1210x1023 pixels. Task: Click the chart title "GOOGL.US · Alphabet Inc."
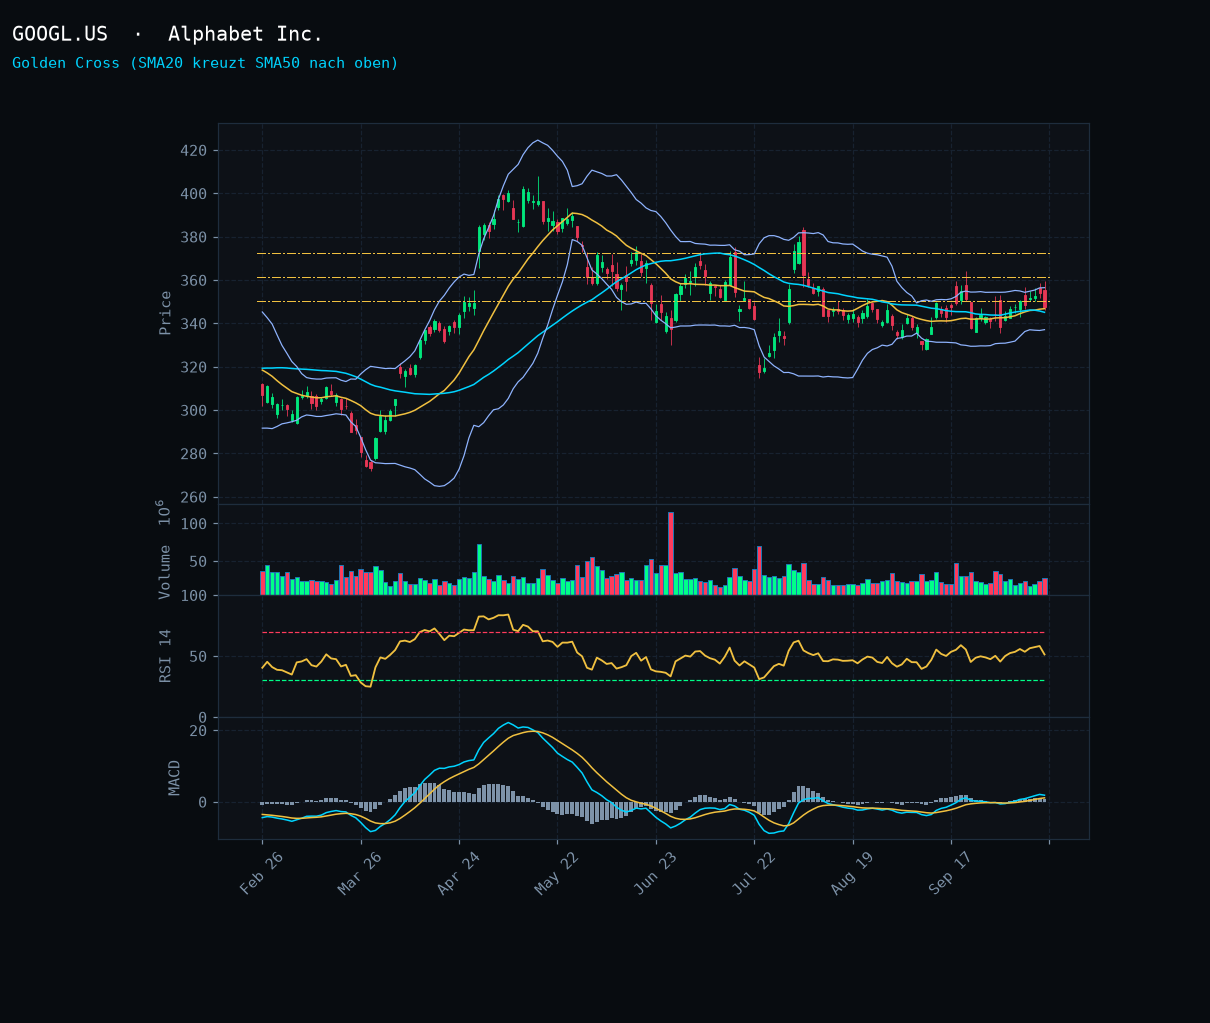[168, 34]
